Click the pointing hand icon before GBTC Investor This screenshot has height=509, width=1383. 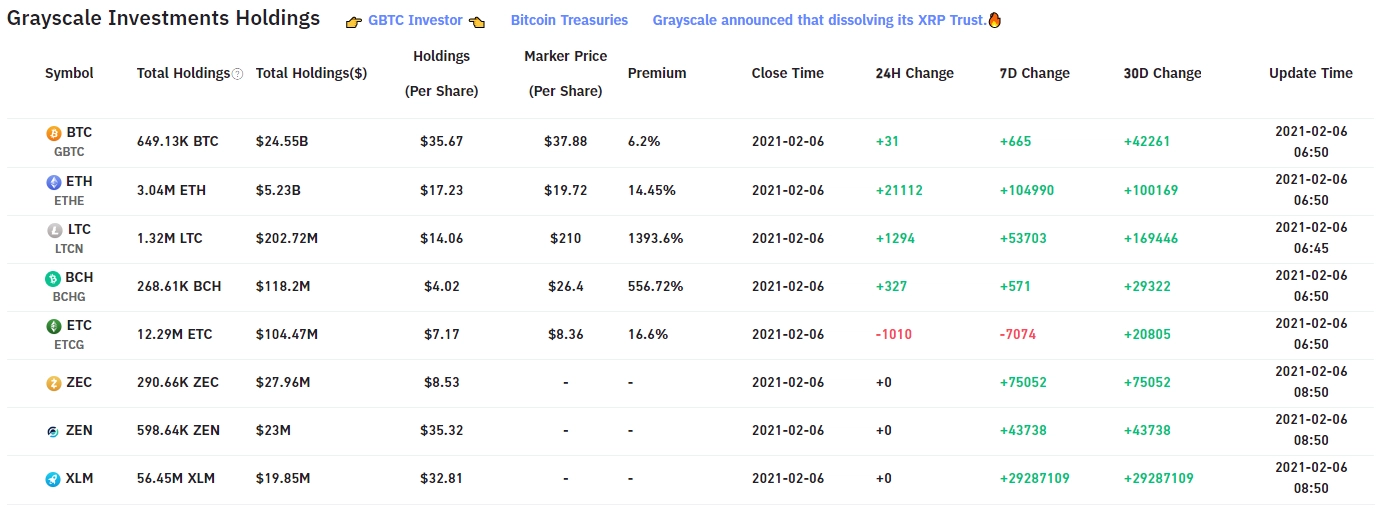[x=354, y=21]
